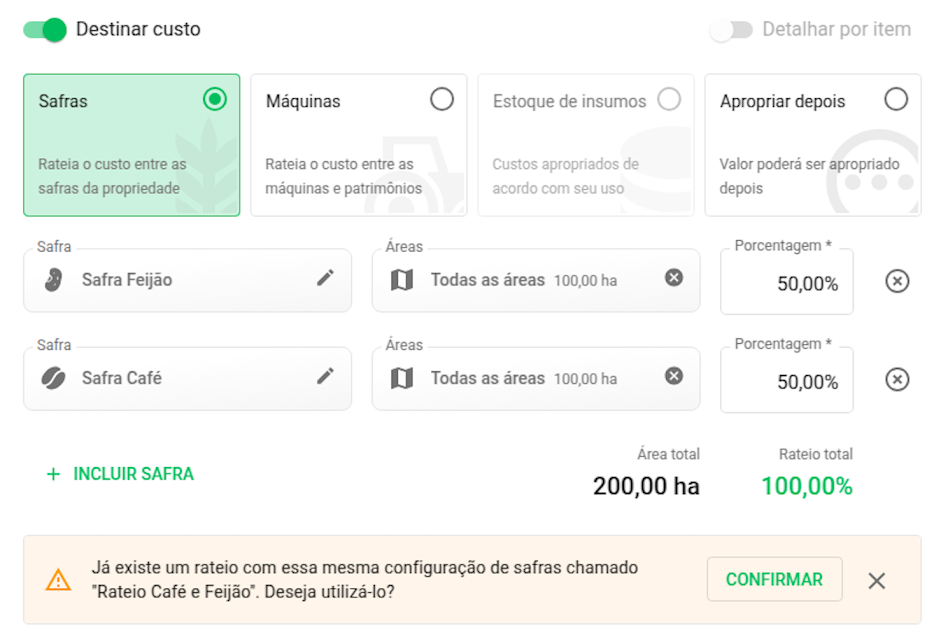This screenshot has width=941, height=644.
Task: Dismiss the existing rateio warning banner
Action: coord(877,581)
